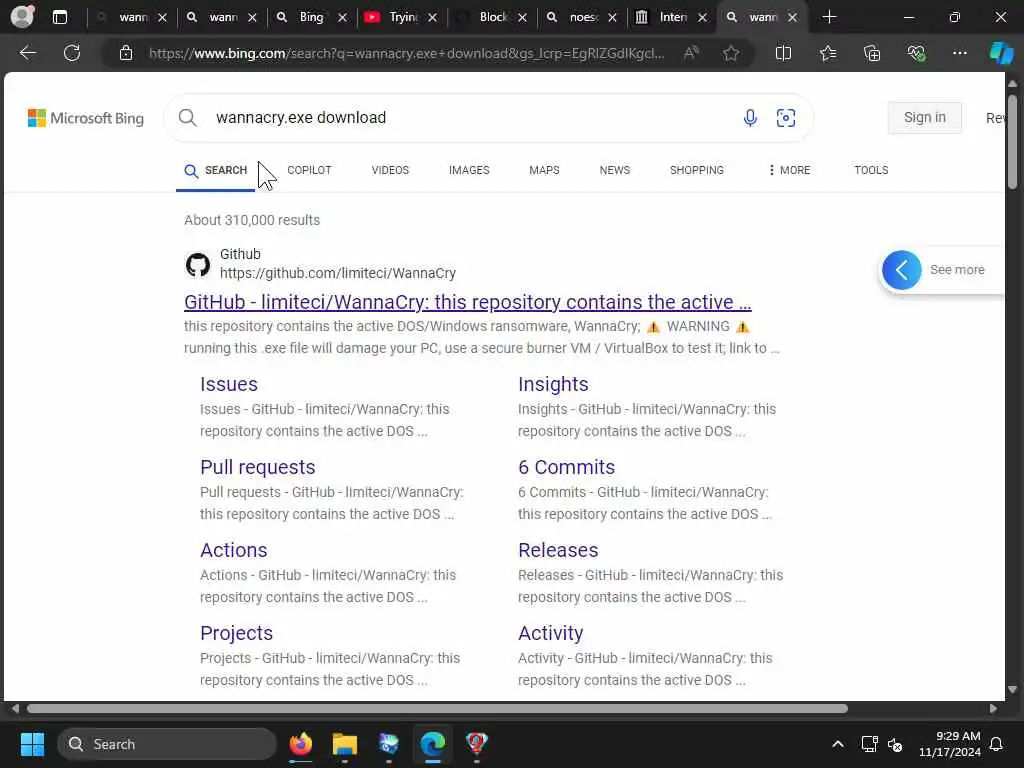This screenshot has width=1024, height=768.
Task: Open the Insights sublink
Action: tap(553, 384)
